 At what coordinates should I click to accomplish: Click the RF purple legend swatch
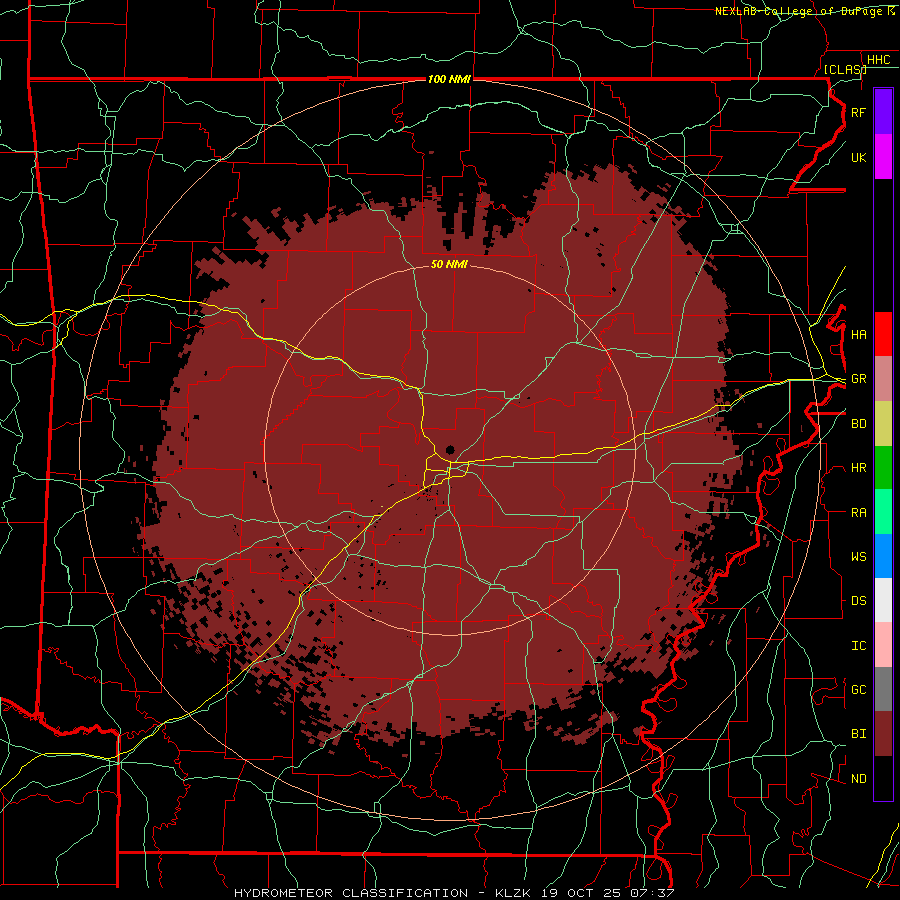[883, 112]
